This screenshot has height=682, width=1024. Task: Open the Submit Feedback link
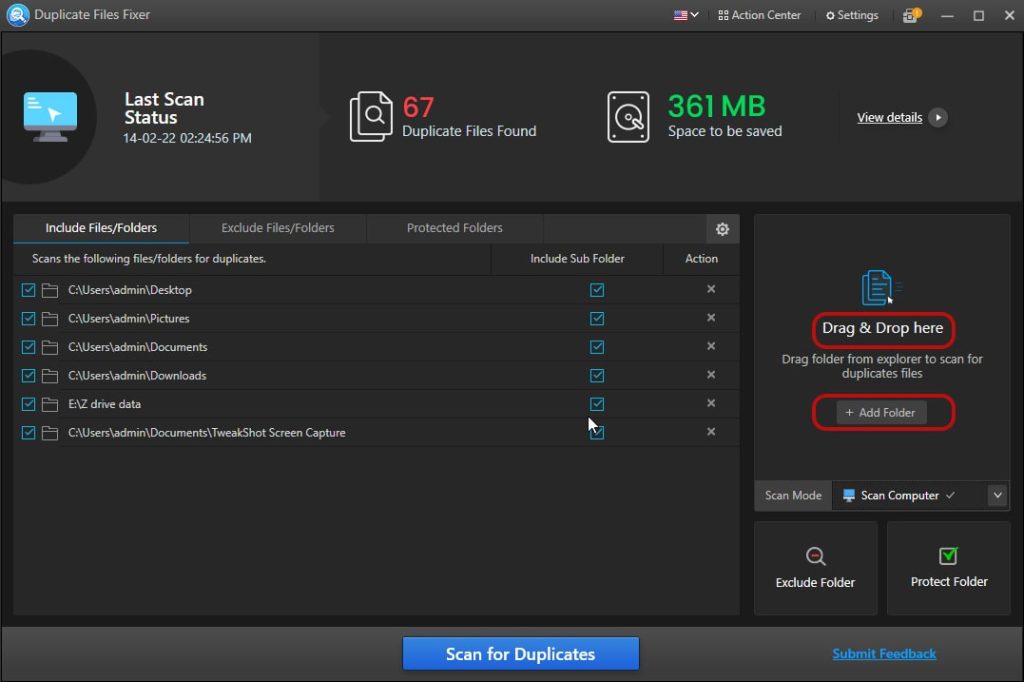(x=884, y=654)
